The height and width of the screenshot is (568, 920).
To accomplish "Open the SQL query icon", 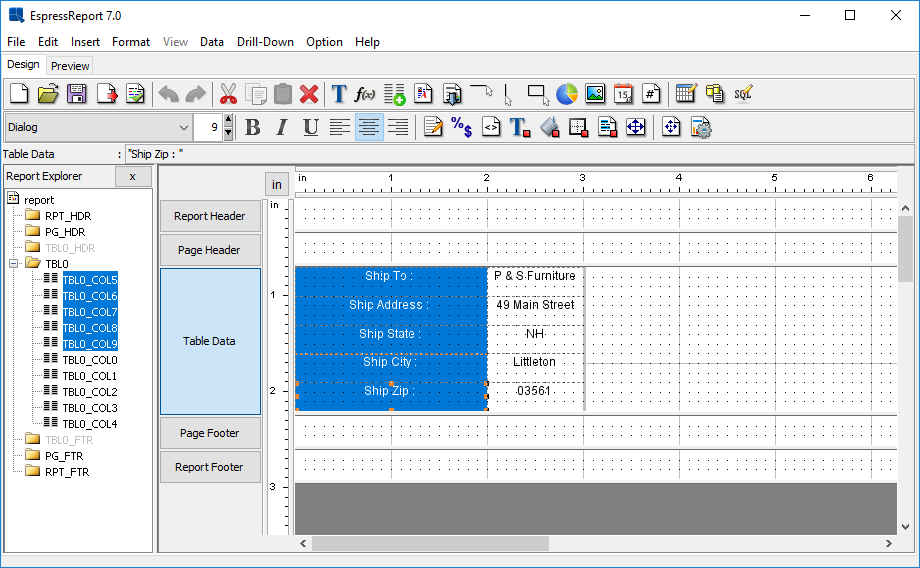I will [743, 94].
